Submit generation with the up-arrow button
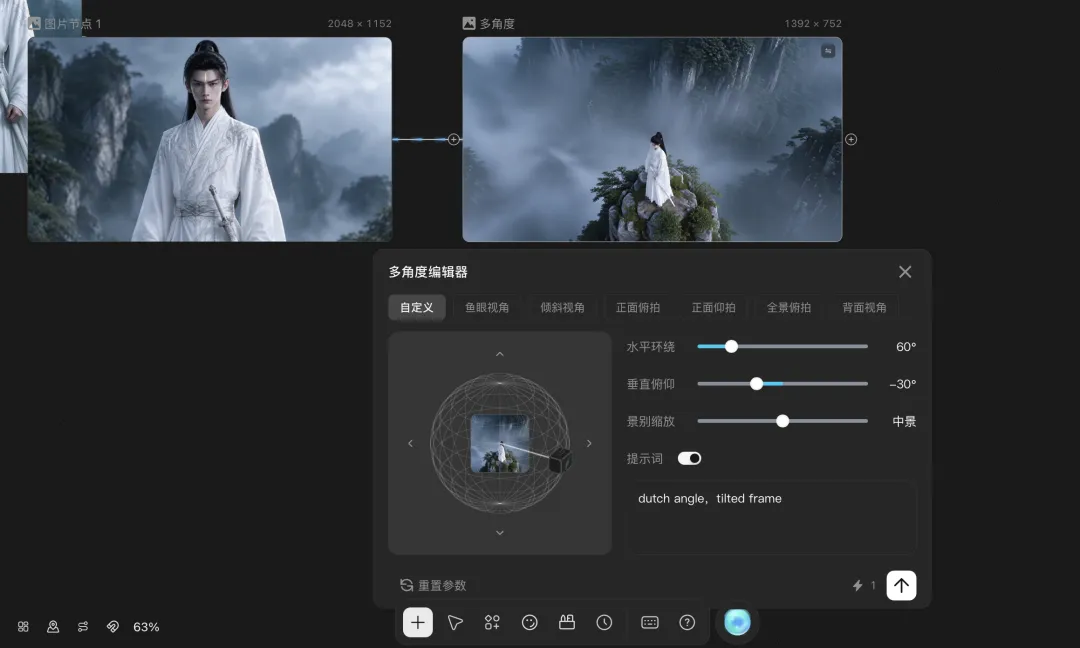Image resolution: width=1080 pixels, height=648 pixels. 901,585
